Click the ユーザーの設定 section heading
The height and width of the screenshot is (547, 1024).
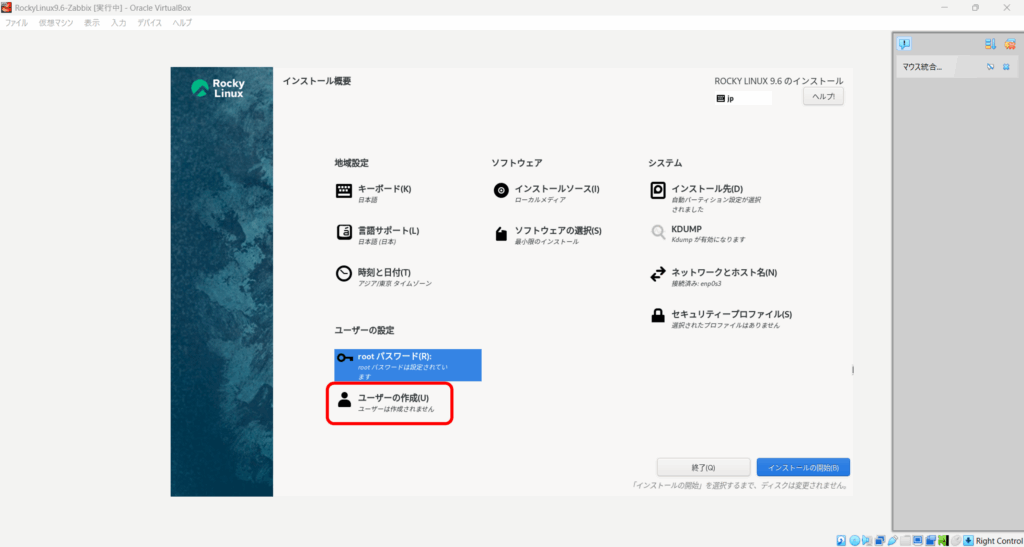tap(364, 330)
